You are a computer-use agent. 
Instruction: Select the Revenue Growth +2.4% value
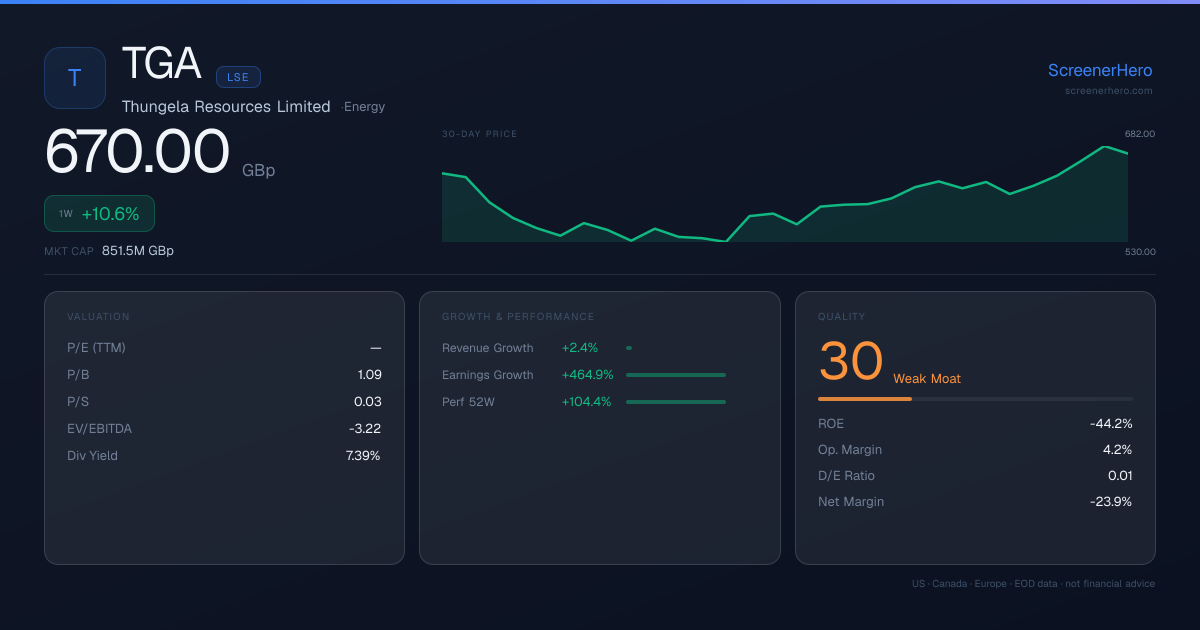(x=580, y=348)
